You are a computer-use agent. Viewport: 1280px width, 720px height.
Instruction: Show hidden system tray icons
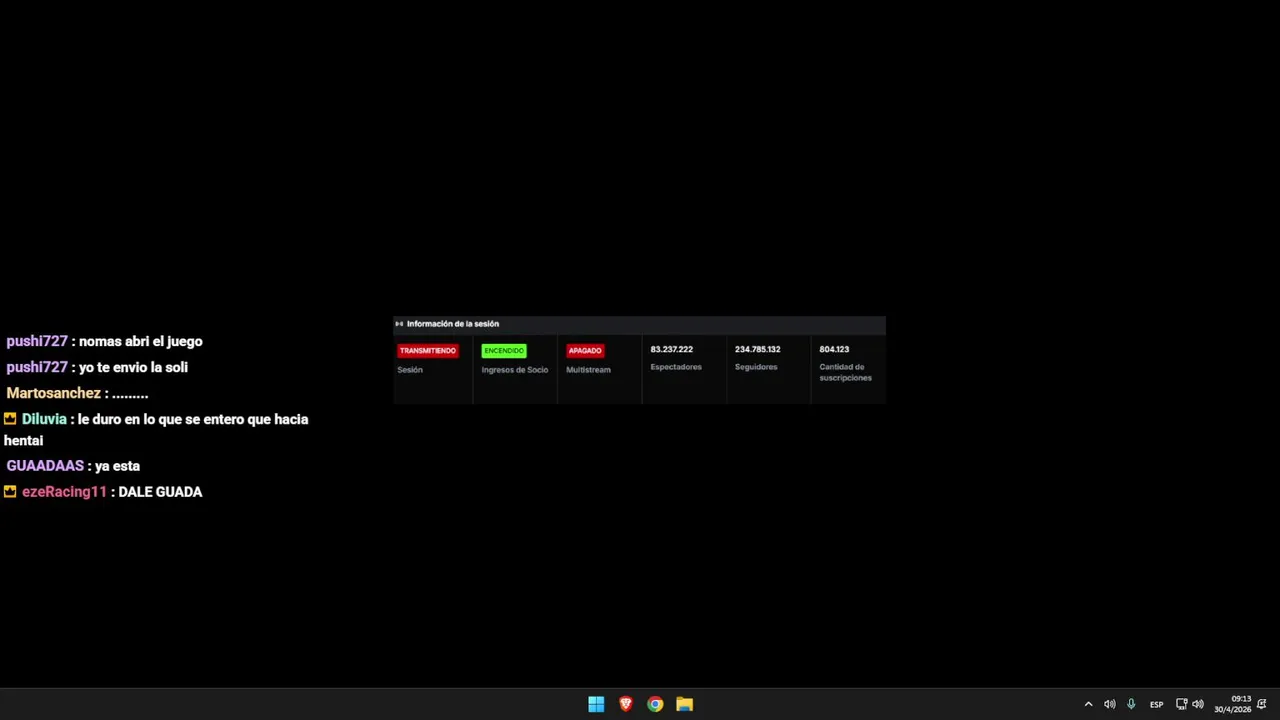[1088, 704]
